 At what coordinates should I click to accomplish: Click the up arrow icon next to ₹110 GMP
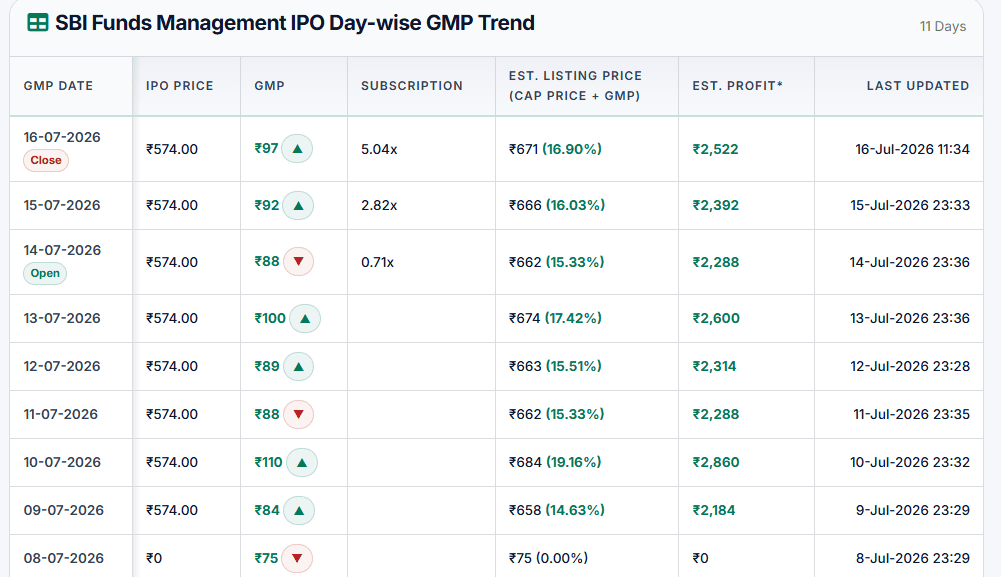coord(302,462)
